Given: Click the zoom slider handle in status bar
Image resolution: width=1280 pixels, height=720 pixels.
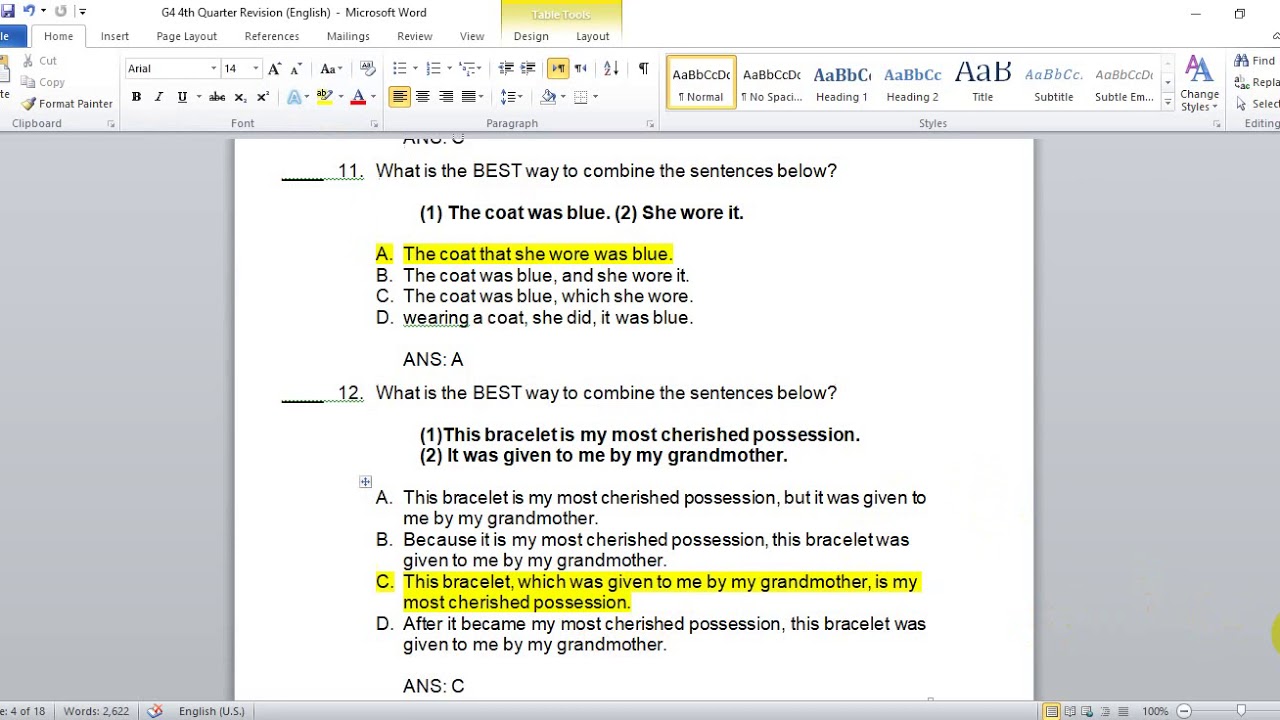Looking at the screenshot, I should pyautogui.click(x=1241, y=711).
